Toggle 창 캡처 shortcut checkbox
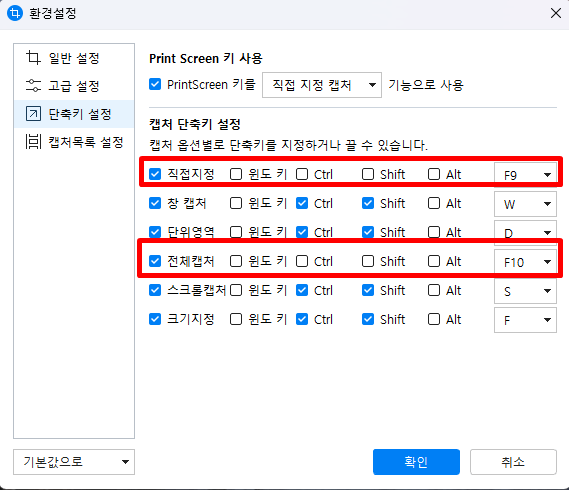This screenshot has height=490, width=569. 155,203
